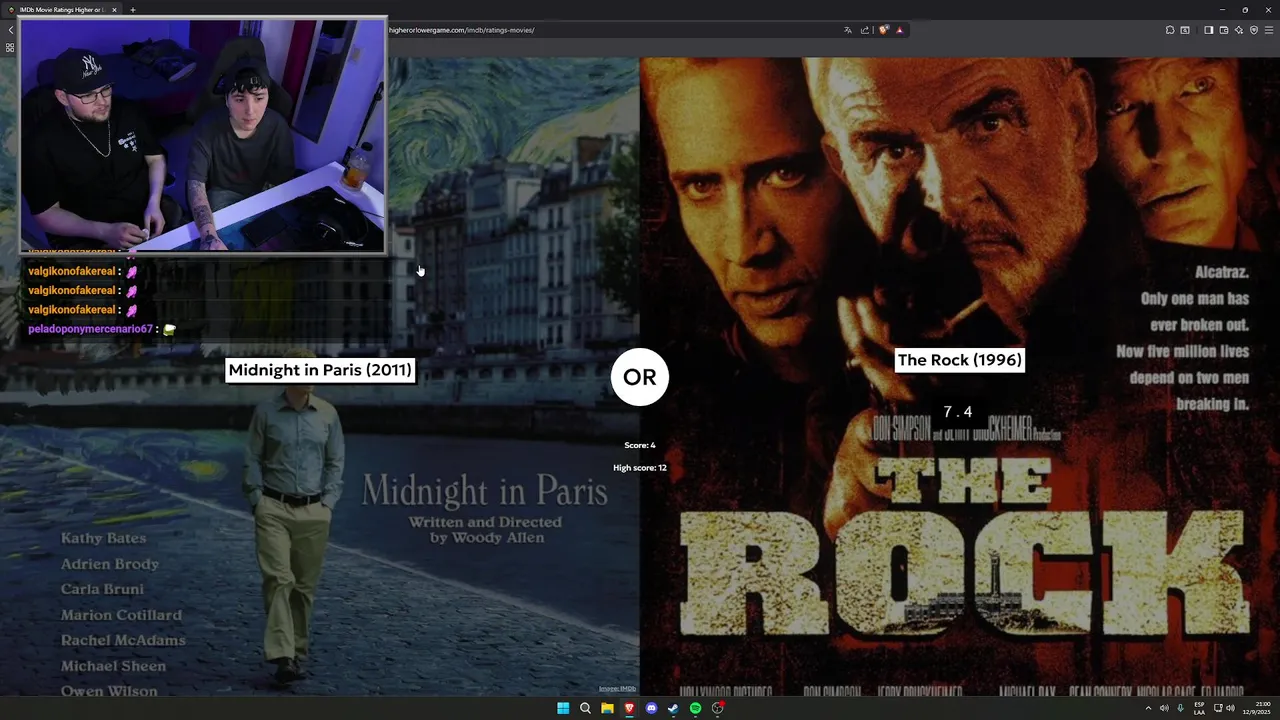
Task: Minimize the browser window
Action: pyautogui.click(x=1221, y=10)
